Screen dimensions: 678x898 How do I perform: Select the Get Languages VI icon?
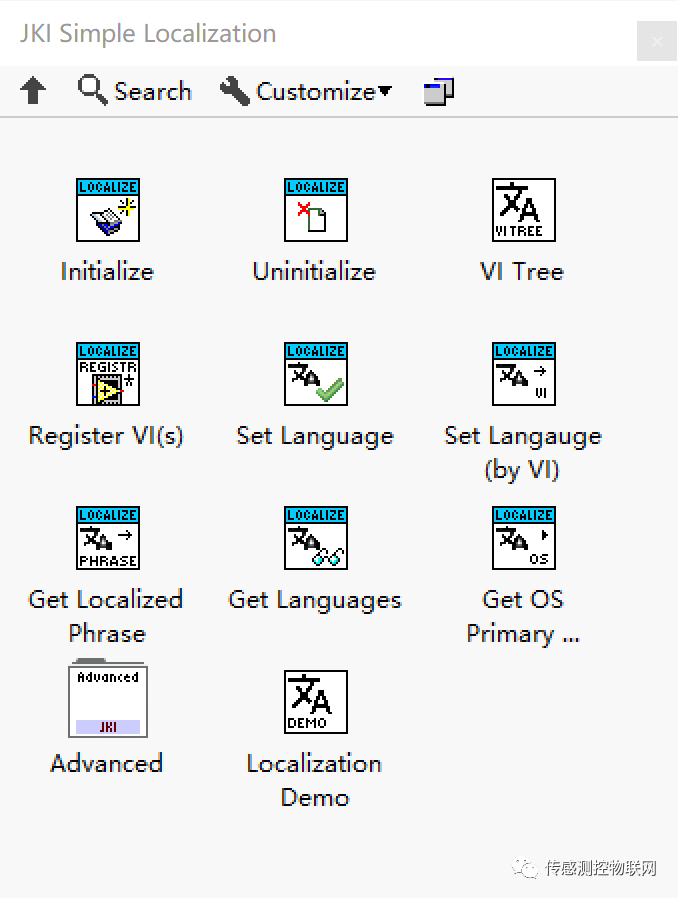pos(315,538)
